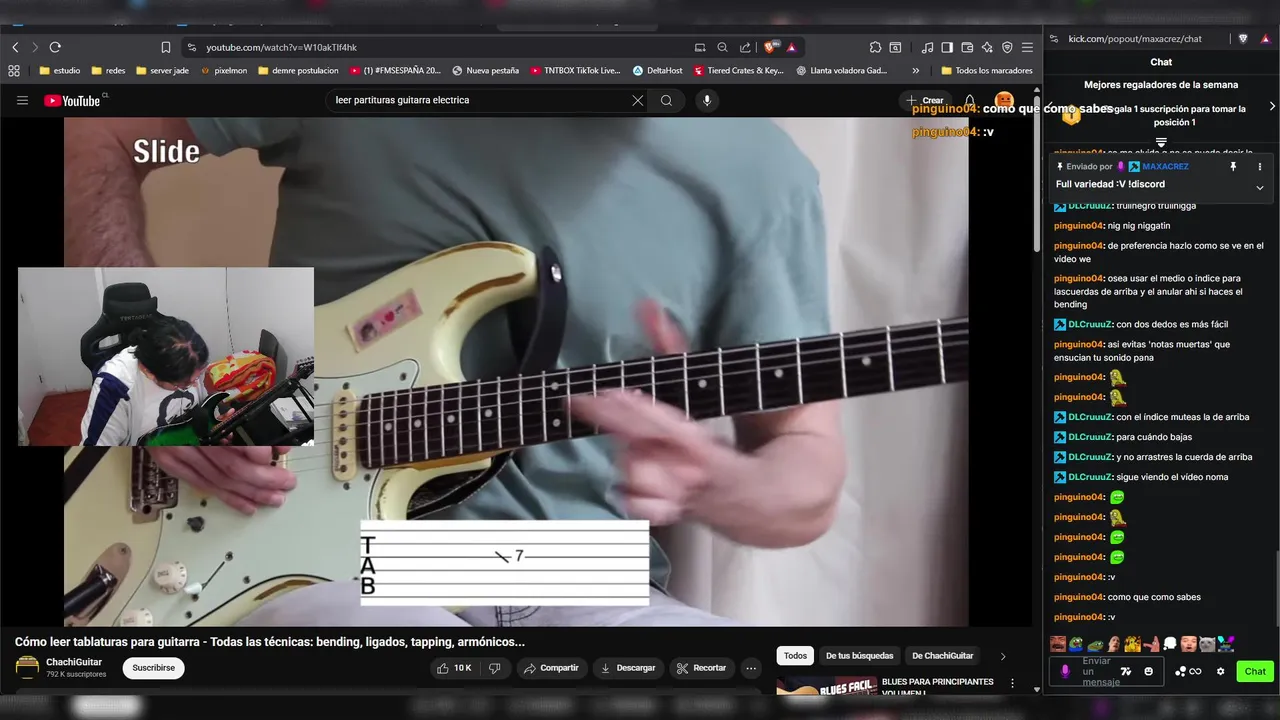The height and width of the screenshot is (720, 1280).
Task: Open Brave Rewards triangle icon in YouTube window
Action: (791, 47)
